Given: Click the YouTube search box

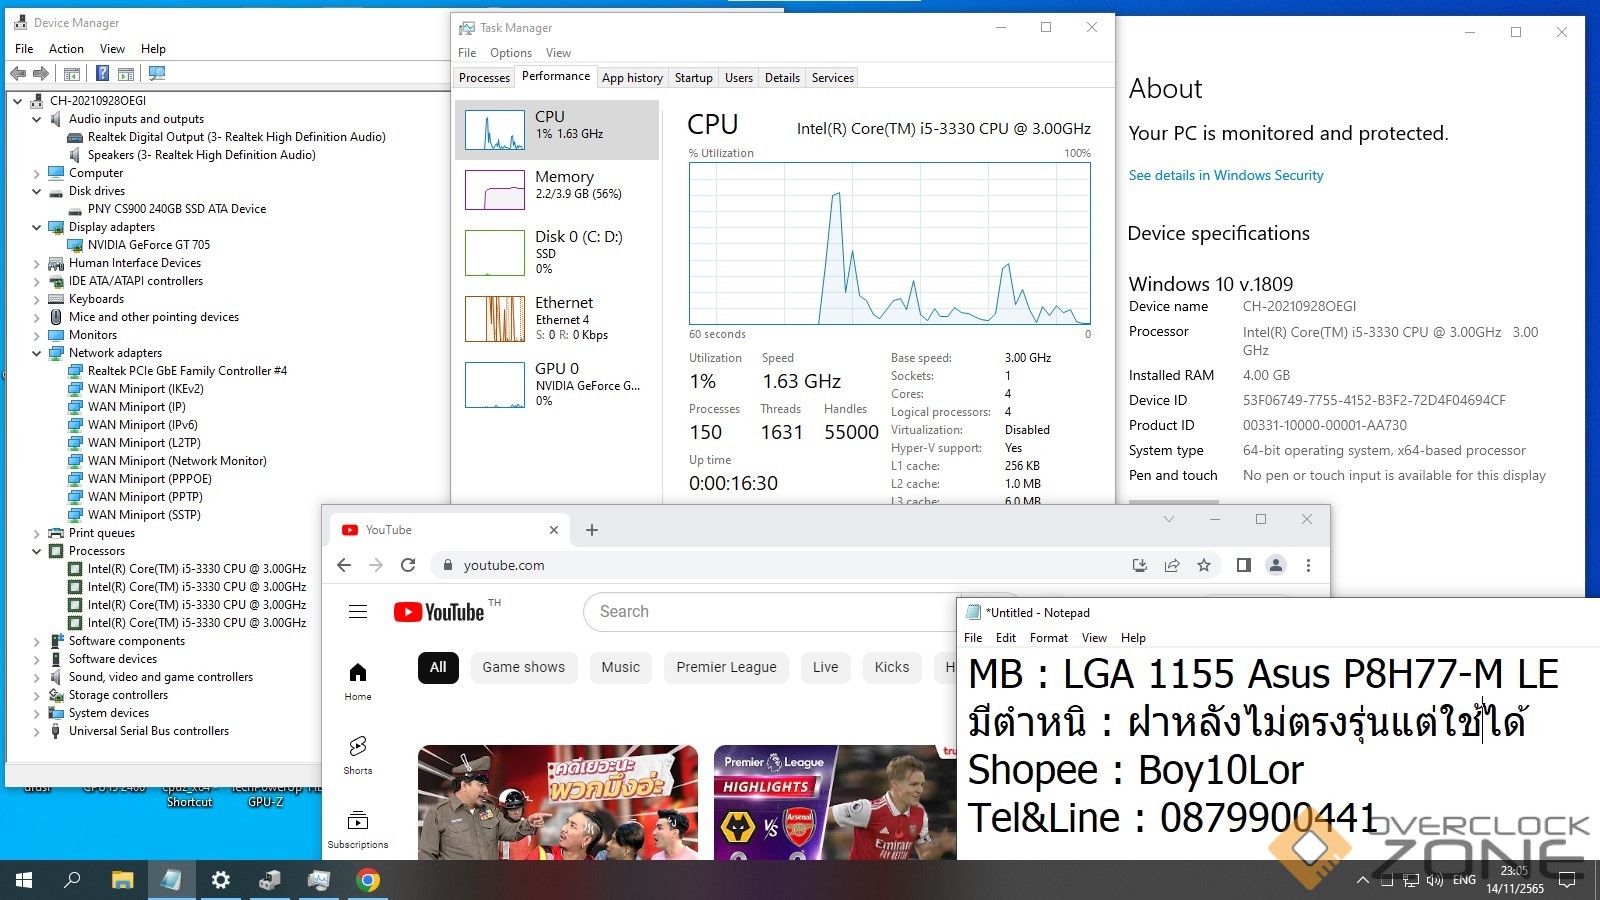Looking at the screenshot, I should click(770, 612).
